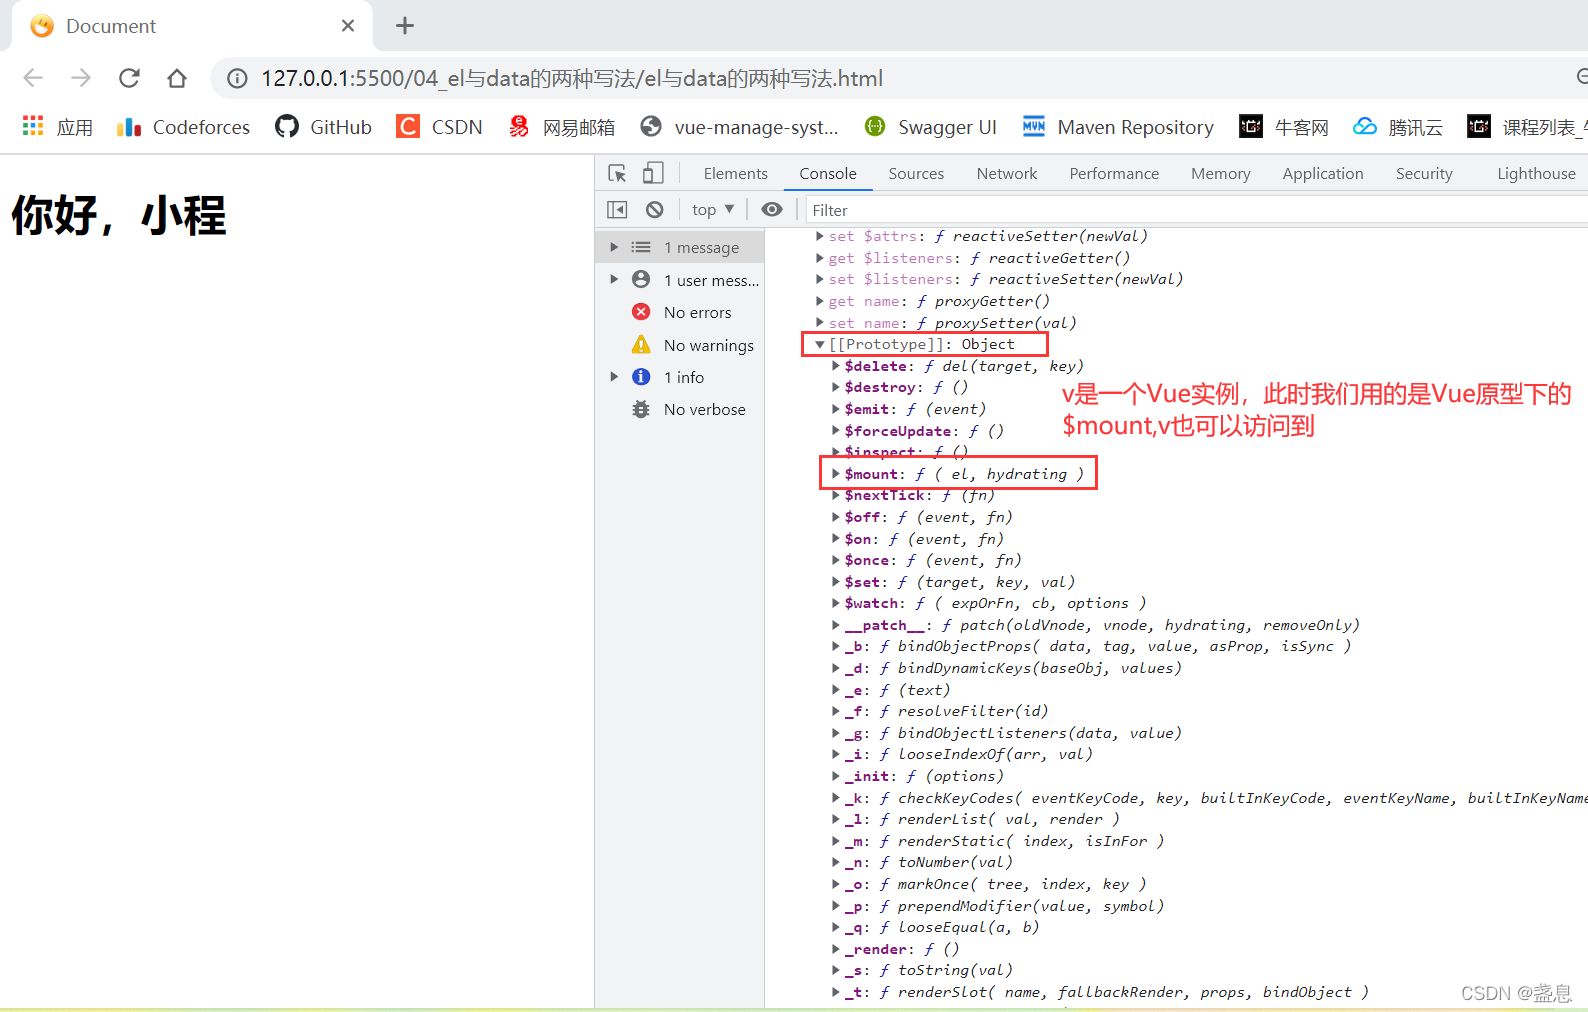
Task: Open the top context dropdown
Action: [x=713, y=209]
